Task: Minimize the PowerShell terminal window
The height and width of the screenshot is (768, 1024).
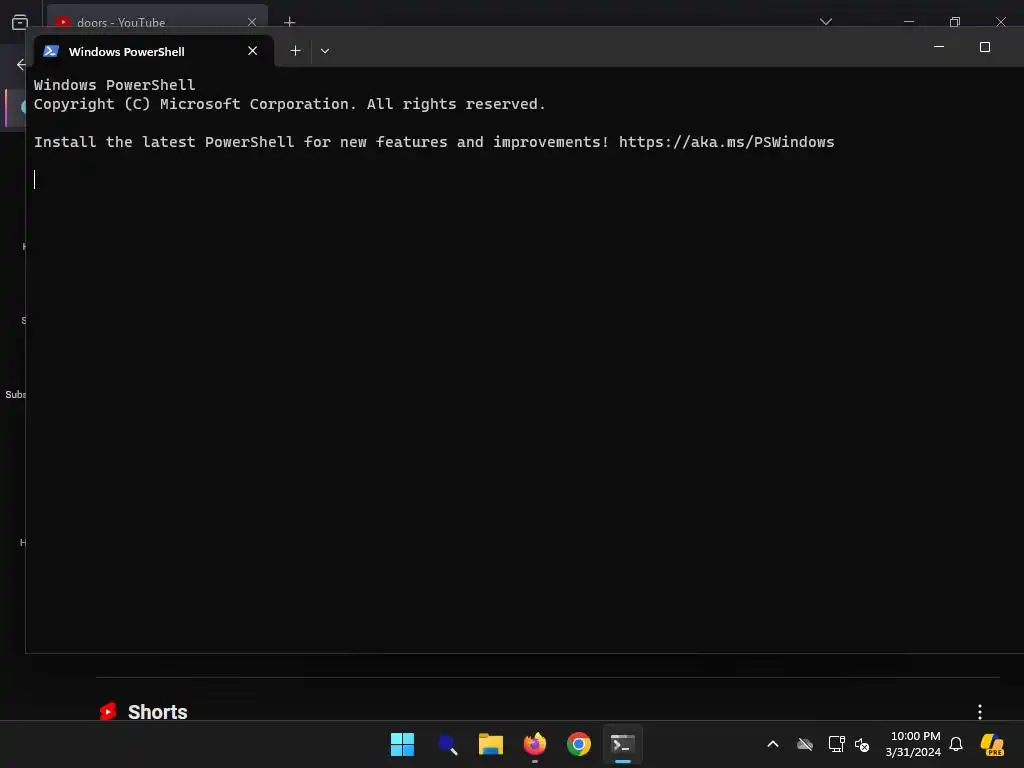Action: (x=939, y=47)
